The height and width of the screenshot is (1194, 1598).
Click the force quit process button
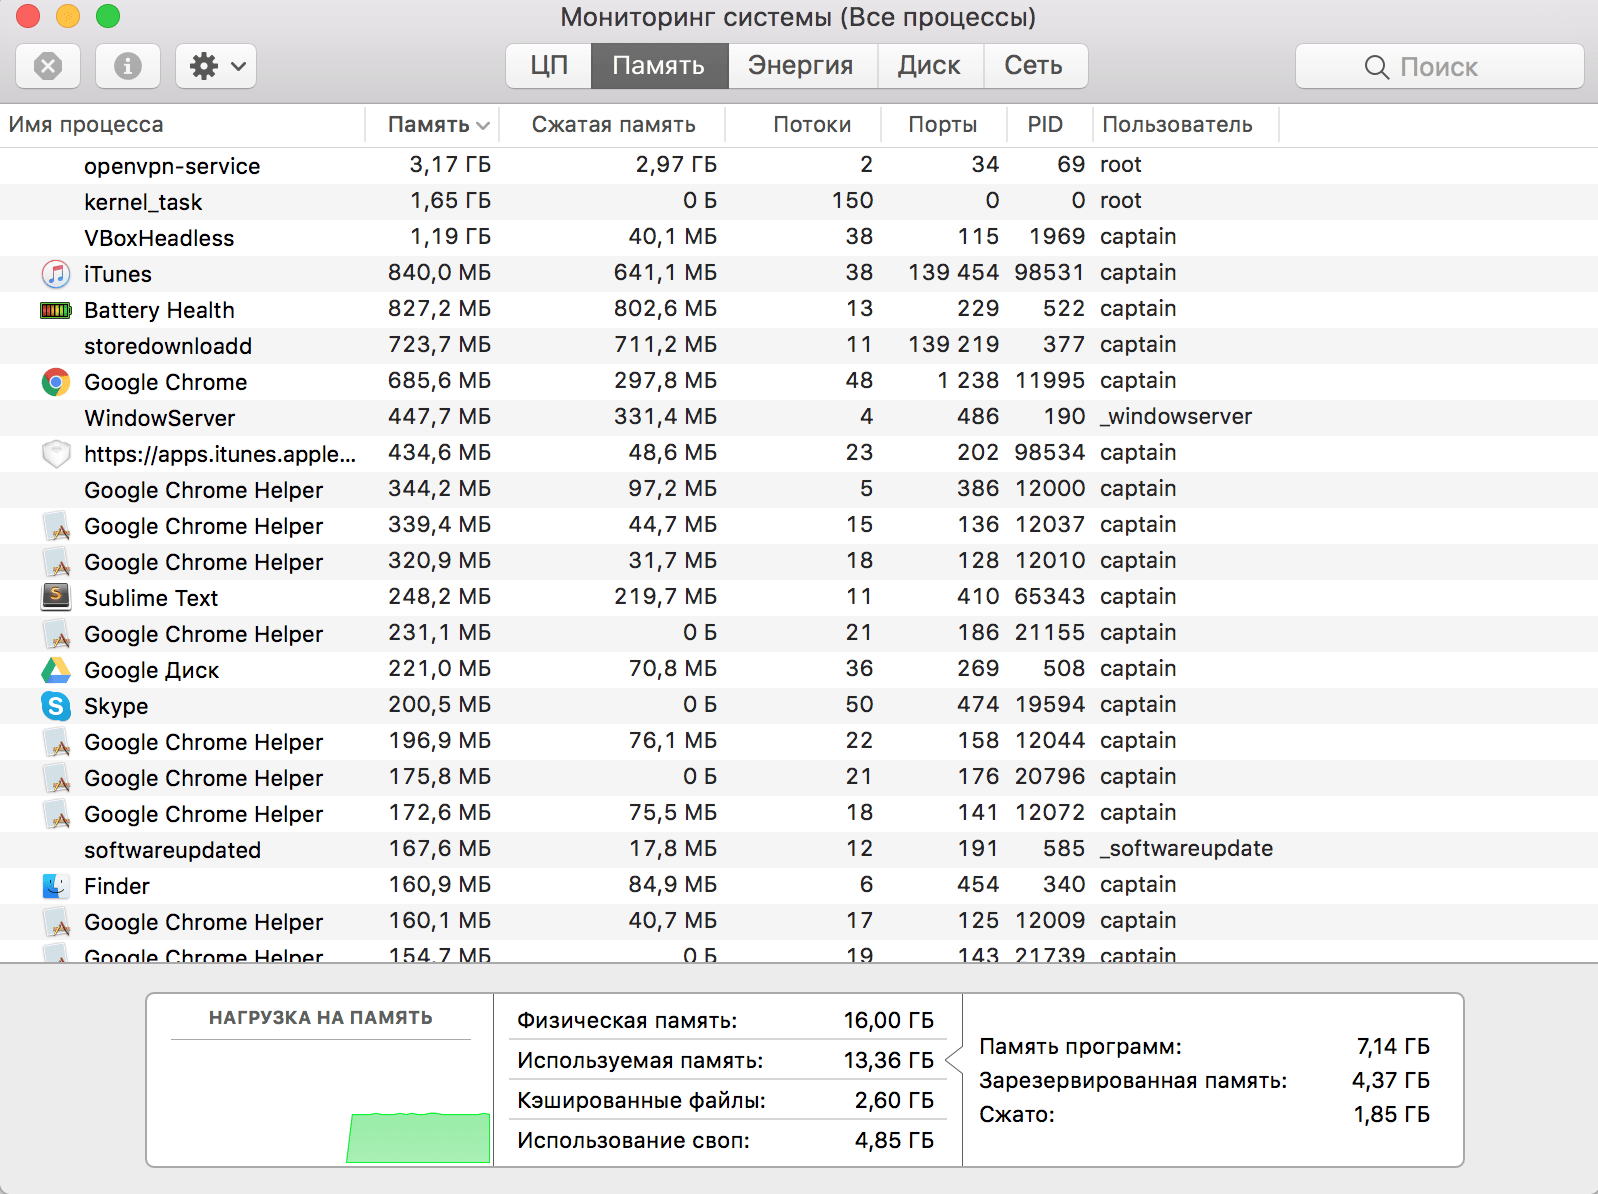pyautogui.click(x=48, y=66)
